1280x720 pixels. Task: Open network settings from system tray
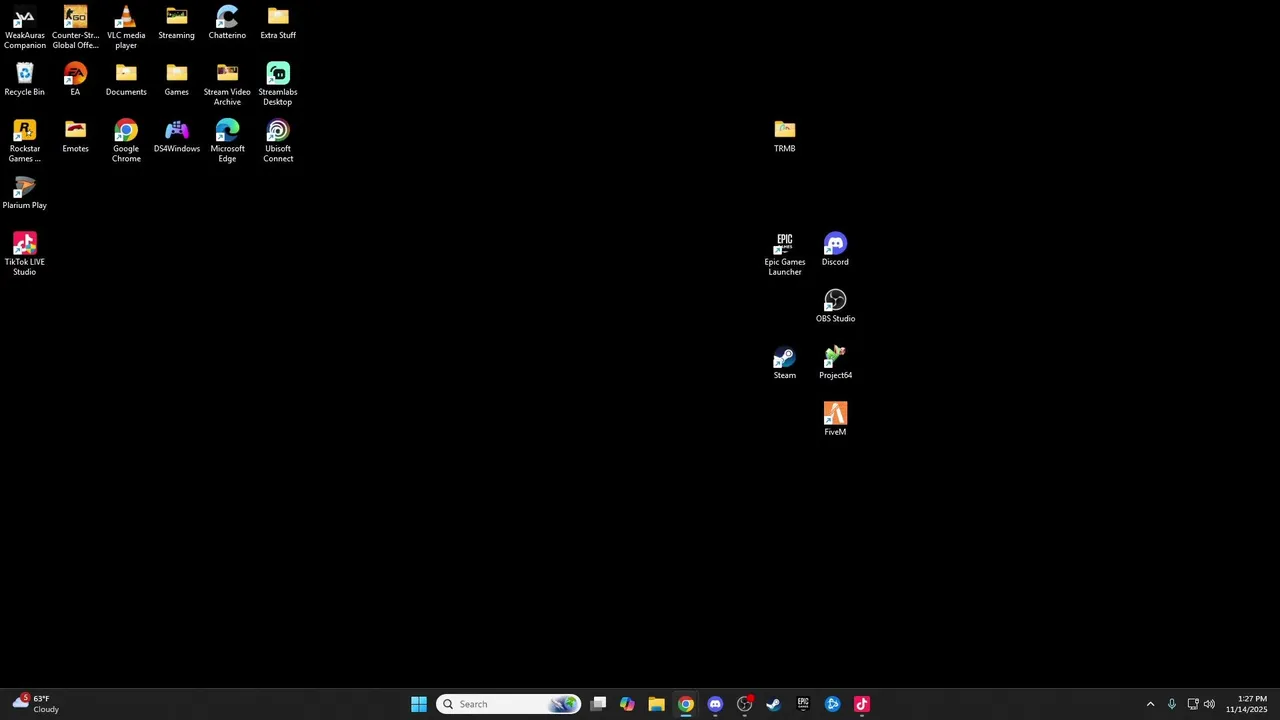tap(1193, 704)
